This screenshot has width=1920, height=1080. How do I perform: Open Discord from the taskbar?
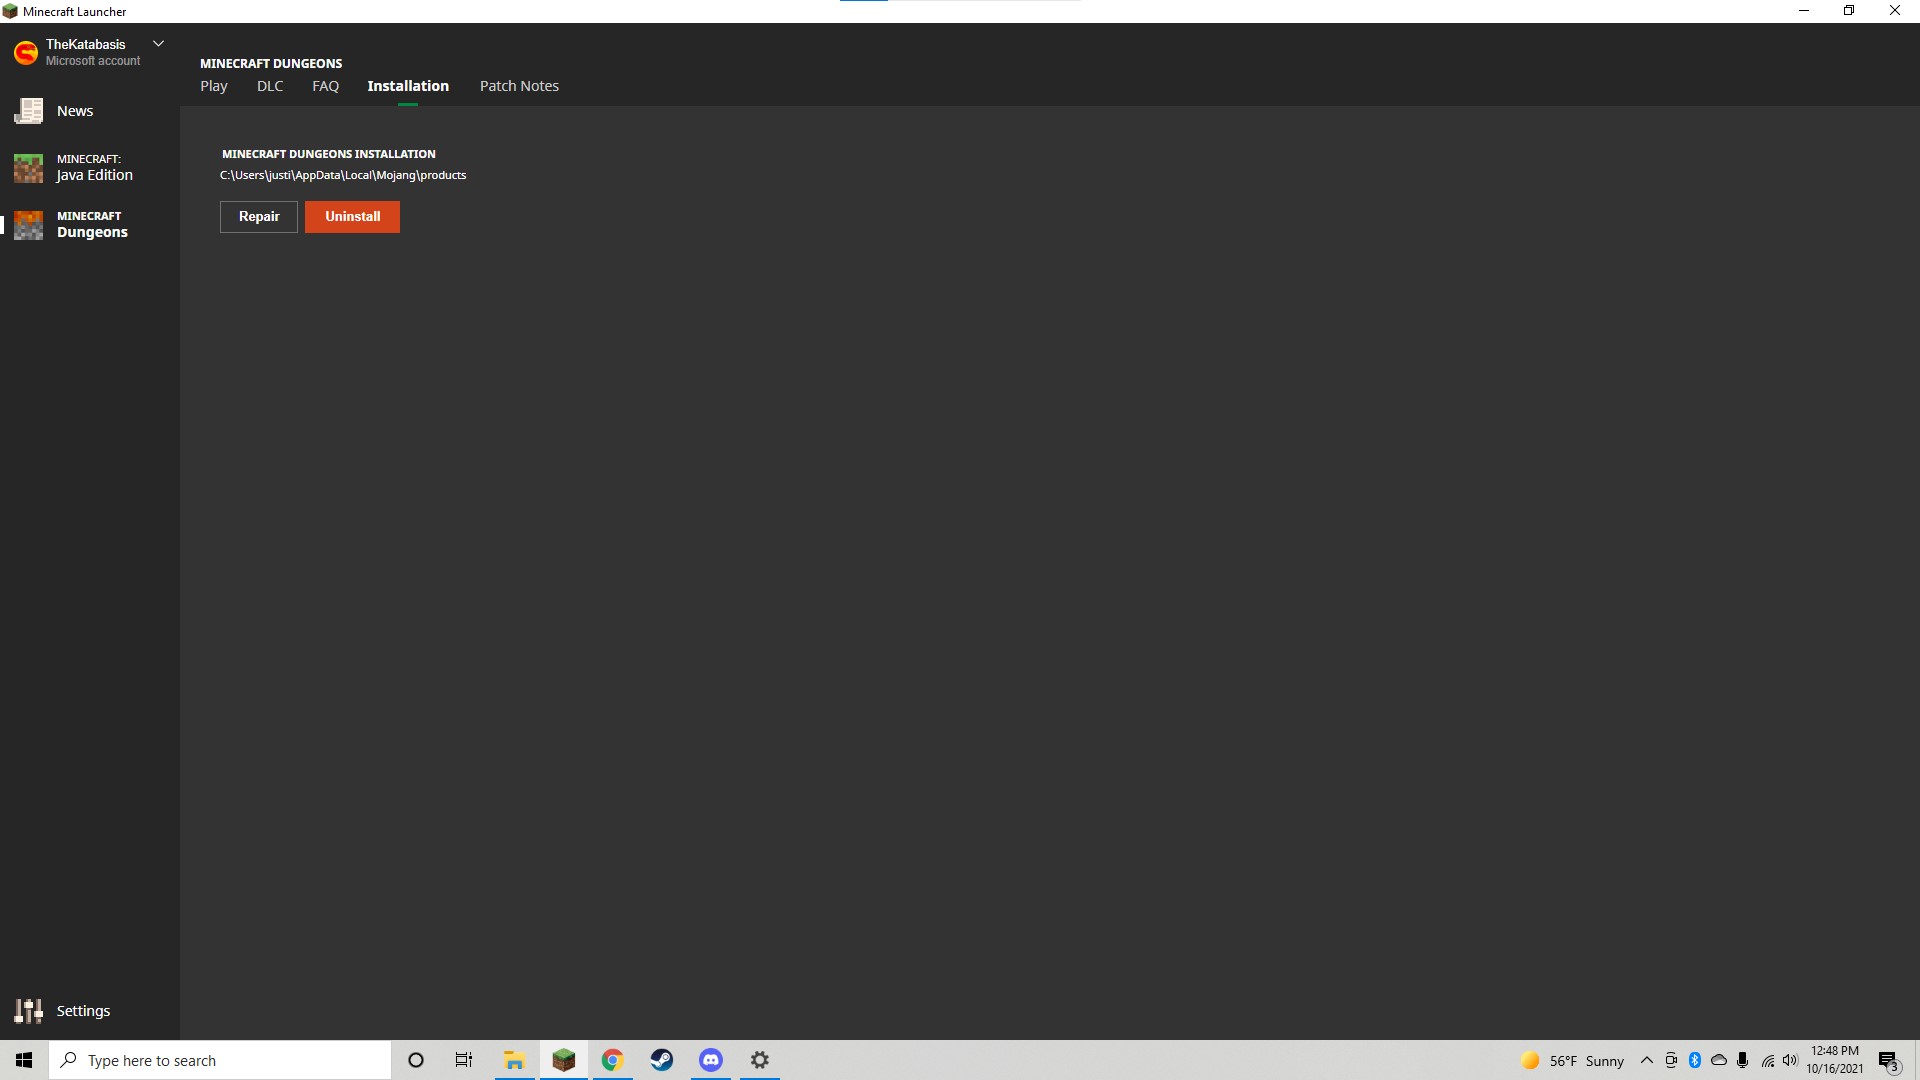click(711, 1060)
